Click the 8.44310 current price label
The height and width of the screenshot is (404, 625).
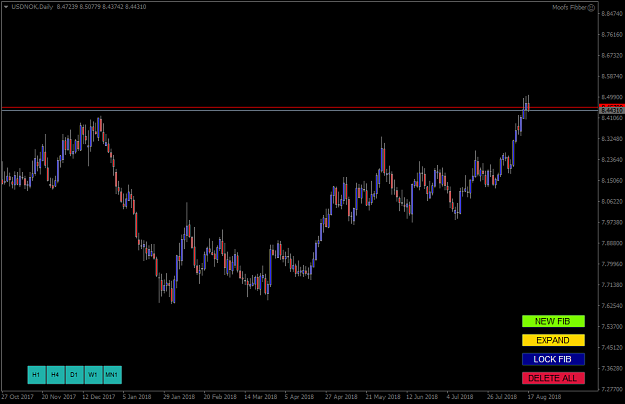pyautogui.click(x=612, y=110)
